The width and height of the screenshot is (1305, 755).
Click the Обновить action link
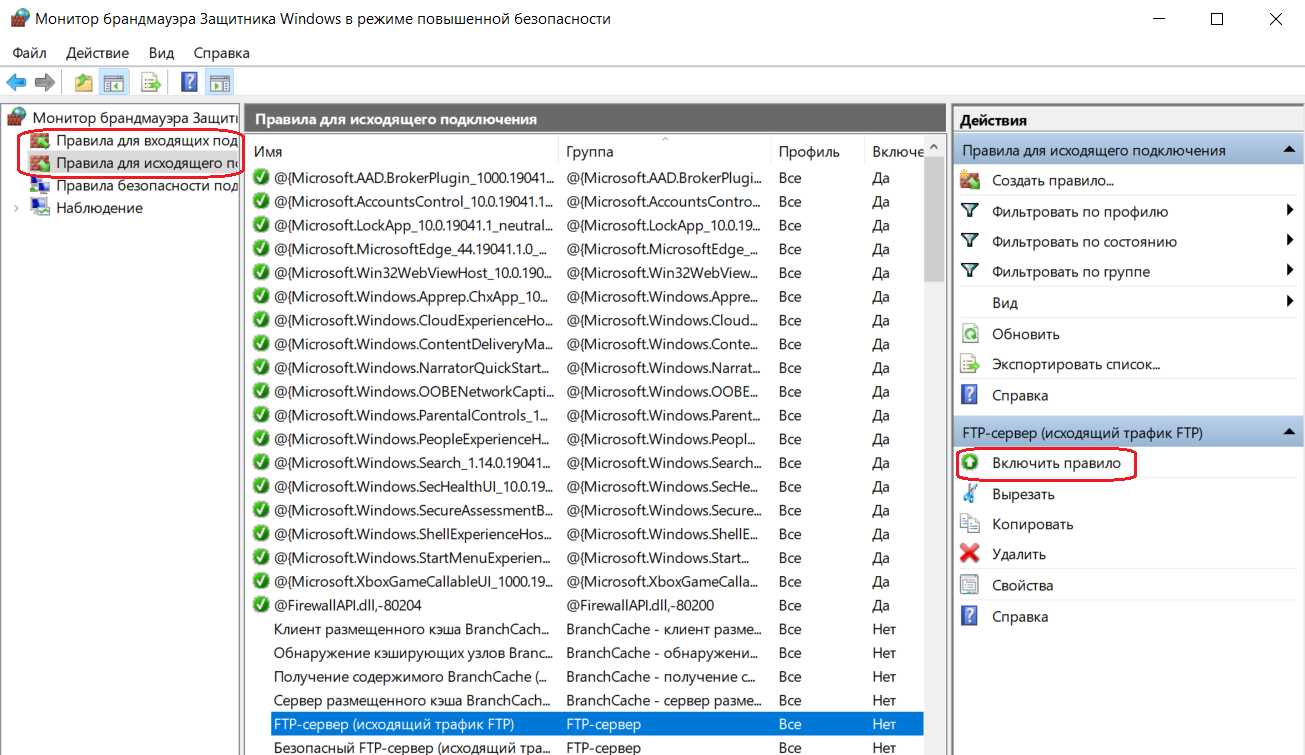pyautogui.click(x=1026, y=334)
